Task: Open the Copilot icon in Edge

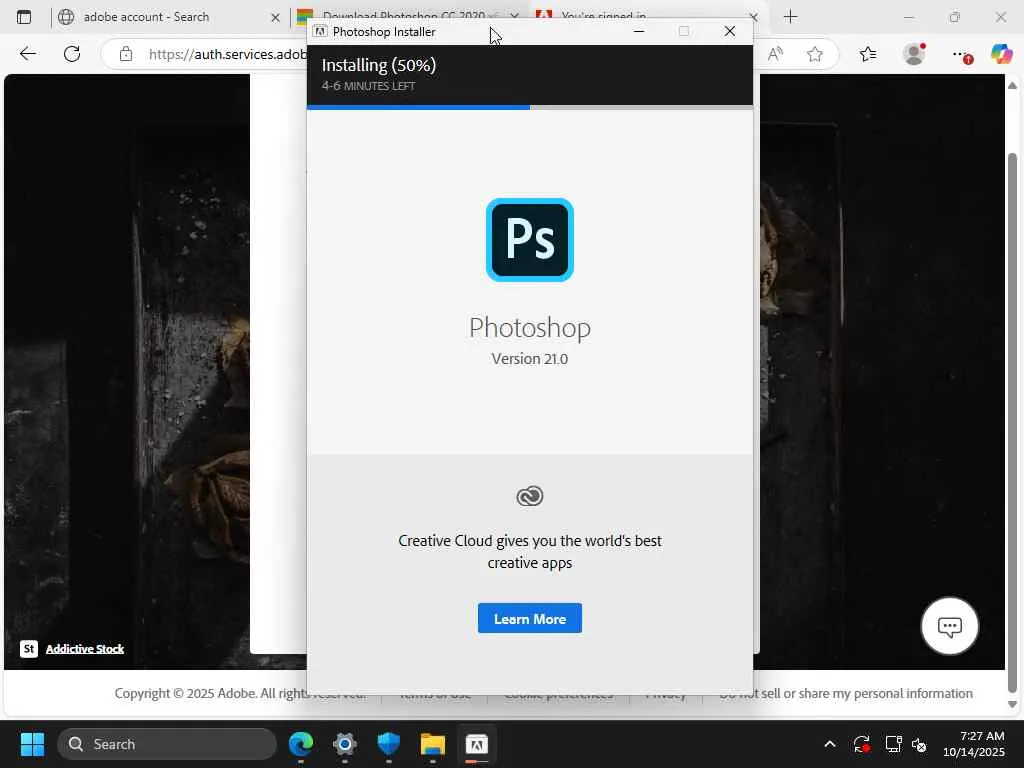Action: [x=1000, y=54]
